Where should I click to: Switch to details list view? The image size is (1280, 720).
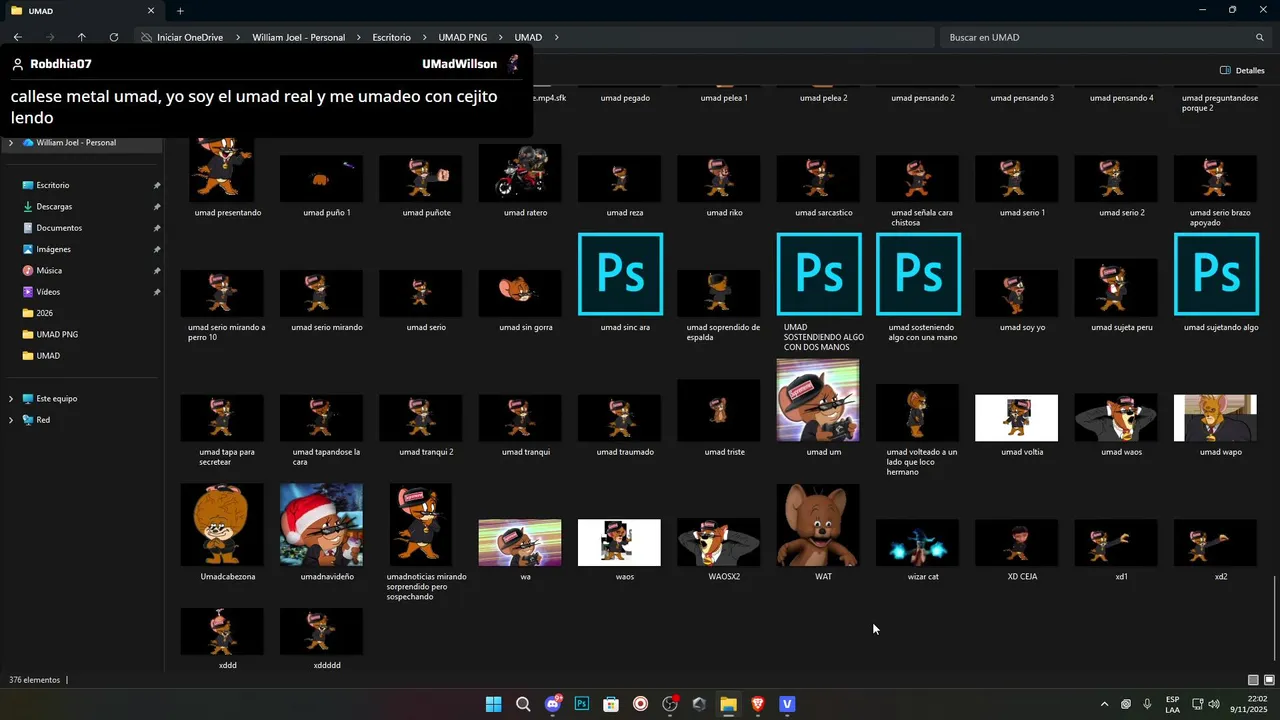coord(1253,680)
